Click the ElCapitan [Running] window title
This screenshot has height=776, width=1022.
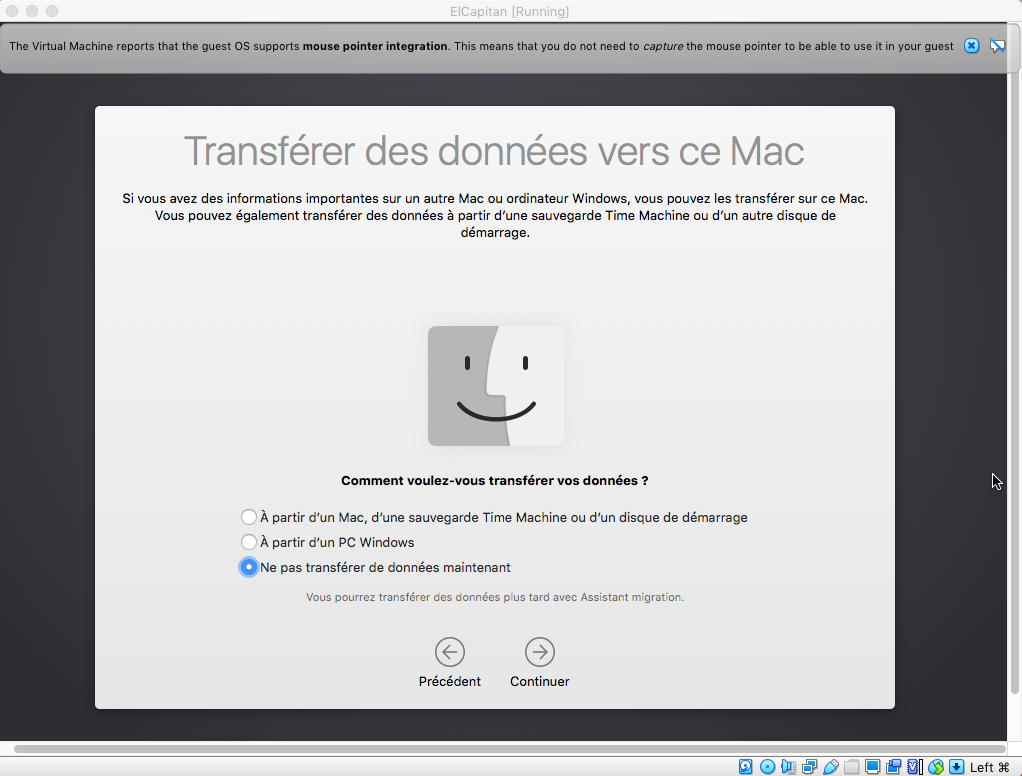[x=509, y=12]
